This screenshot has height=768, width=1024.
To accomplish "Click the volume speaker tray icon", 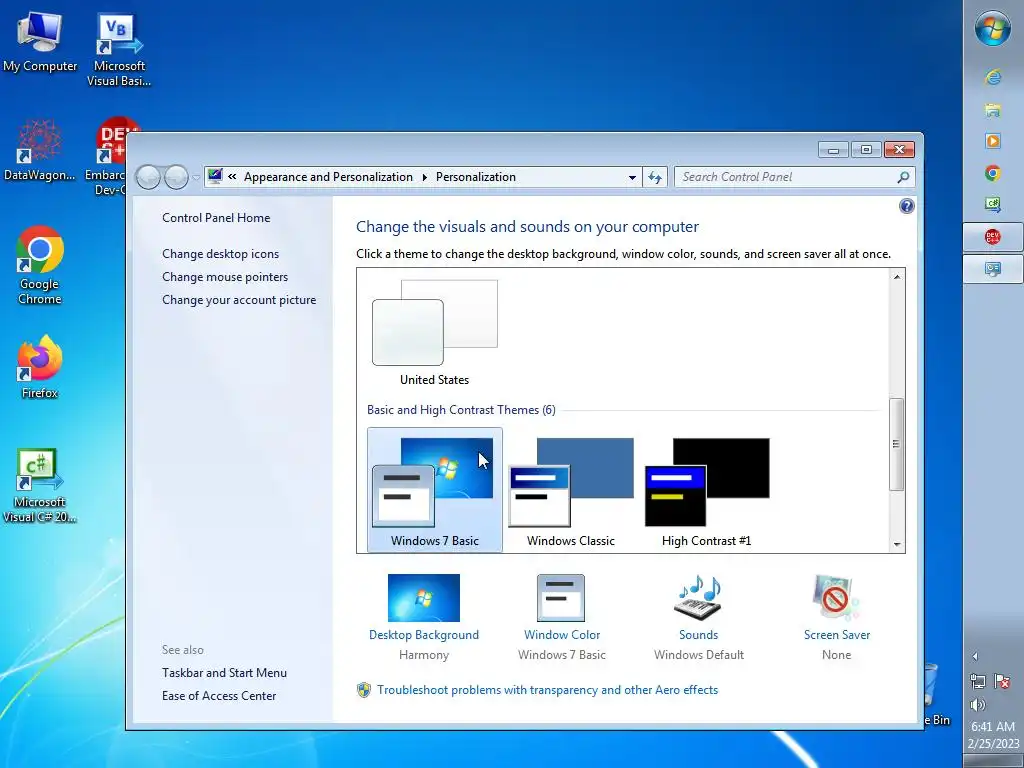I will click(x=978, y=705).
